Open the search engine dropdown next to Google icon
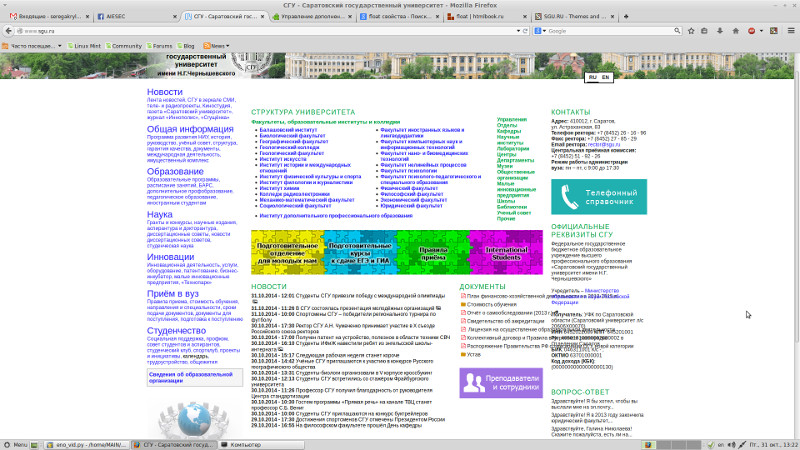 (x=544, y=31)
